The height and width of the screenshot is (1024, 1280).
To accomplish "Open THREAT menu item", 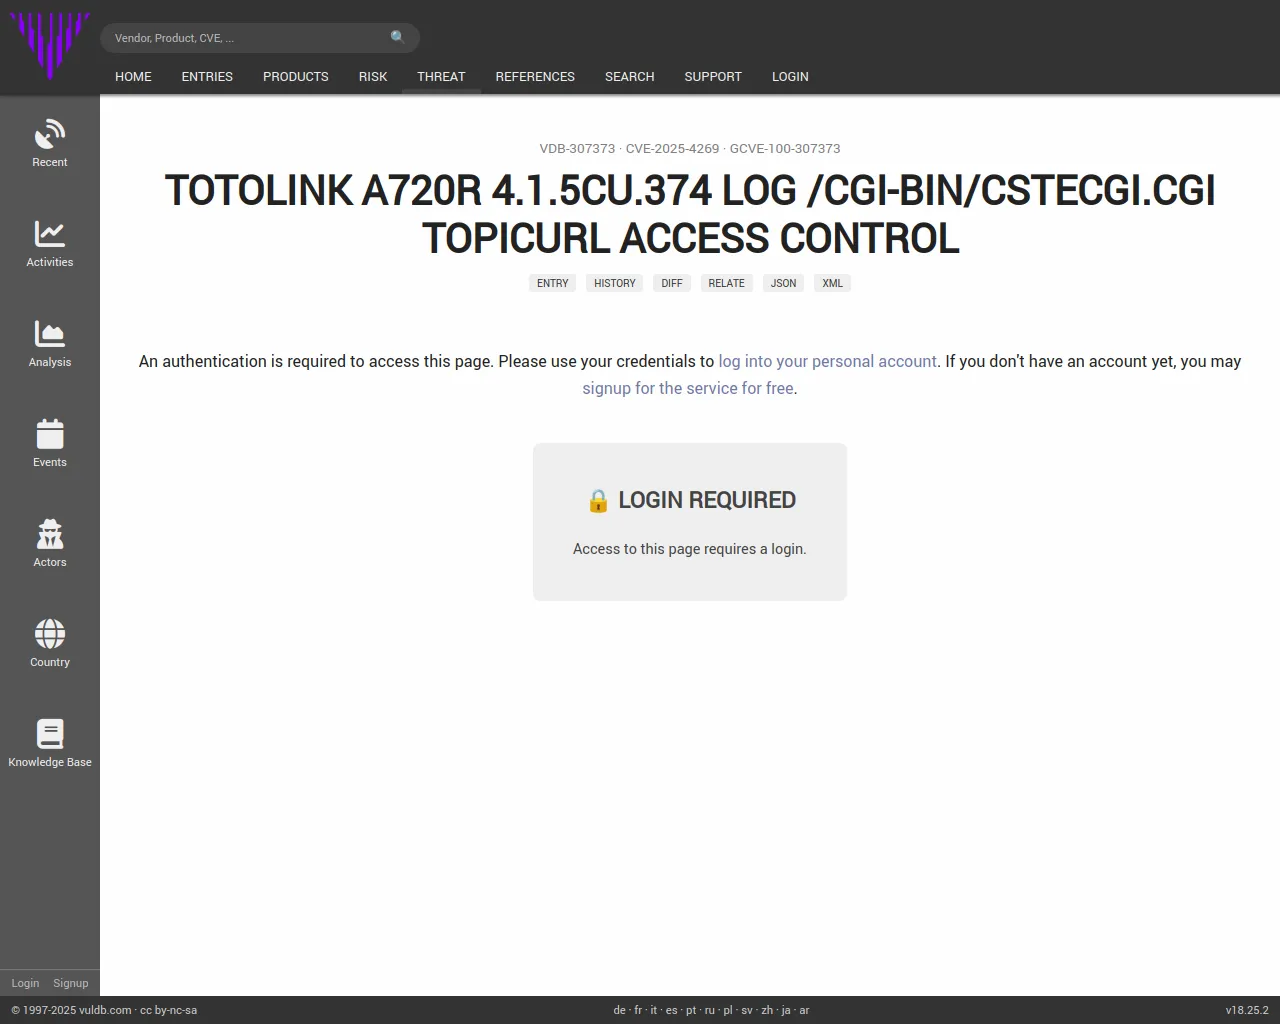I will click(x=441, y=76).
